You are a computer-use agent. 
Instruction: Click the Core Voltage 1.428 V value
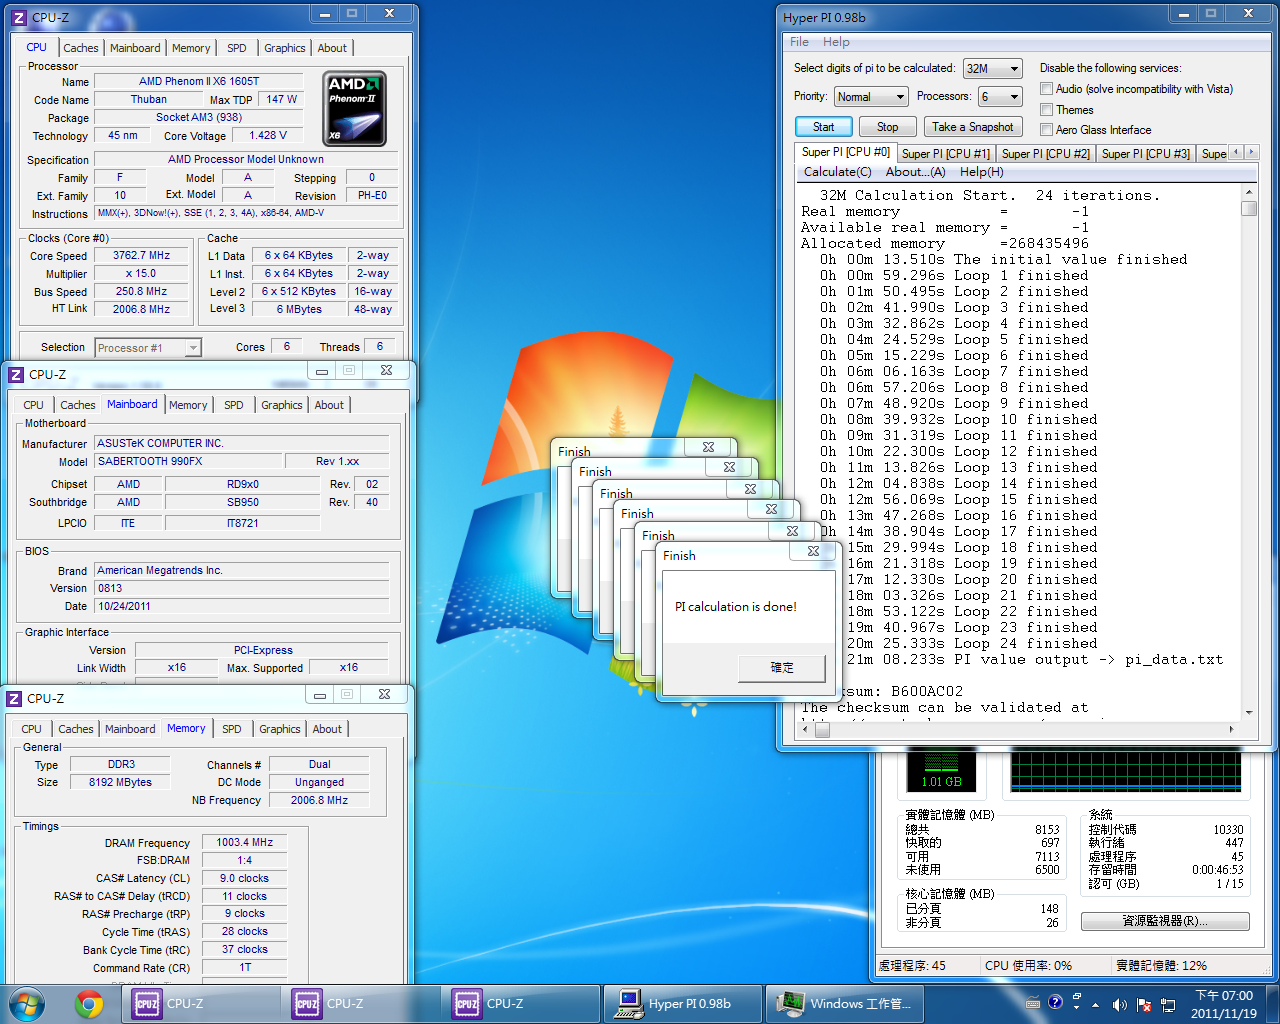(268, 136)
